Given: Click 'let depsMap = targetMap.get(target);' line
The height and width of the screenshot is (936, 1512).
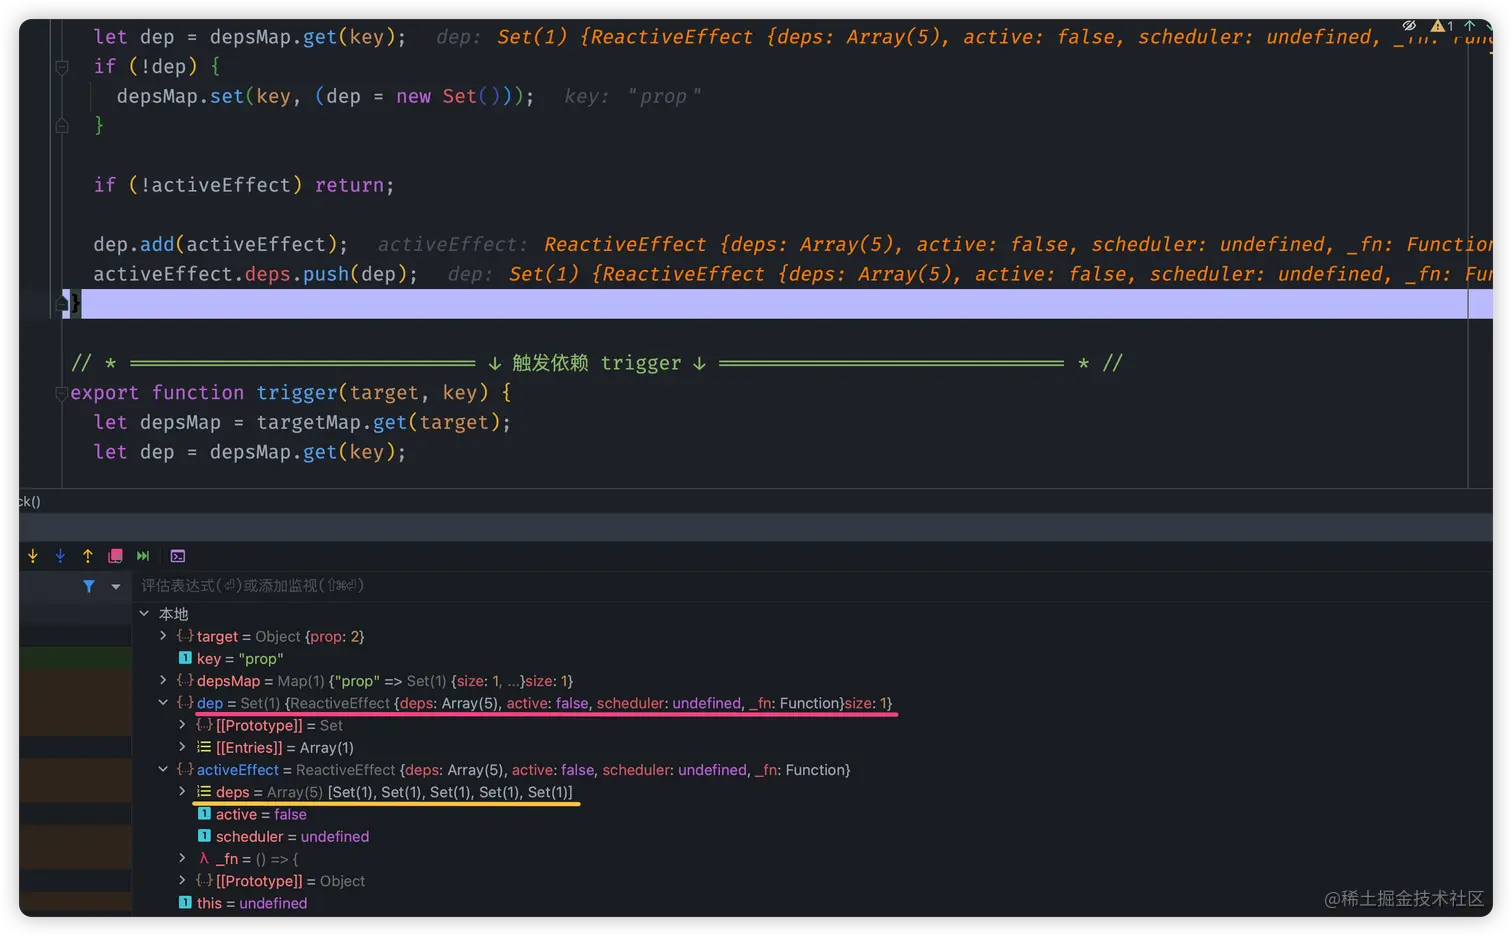Looking at the screenshot, I should [x=301, y=423].
